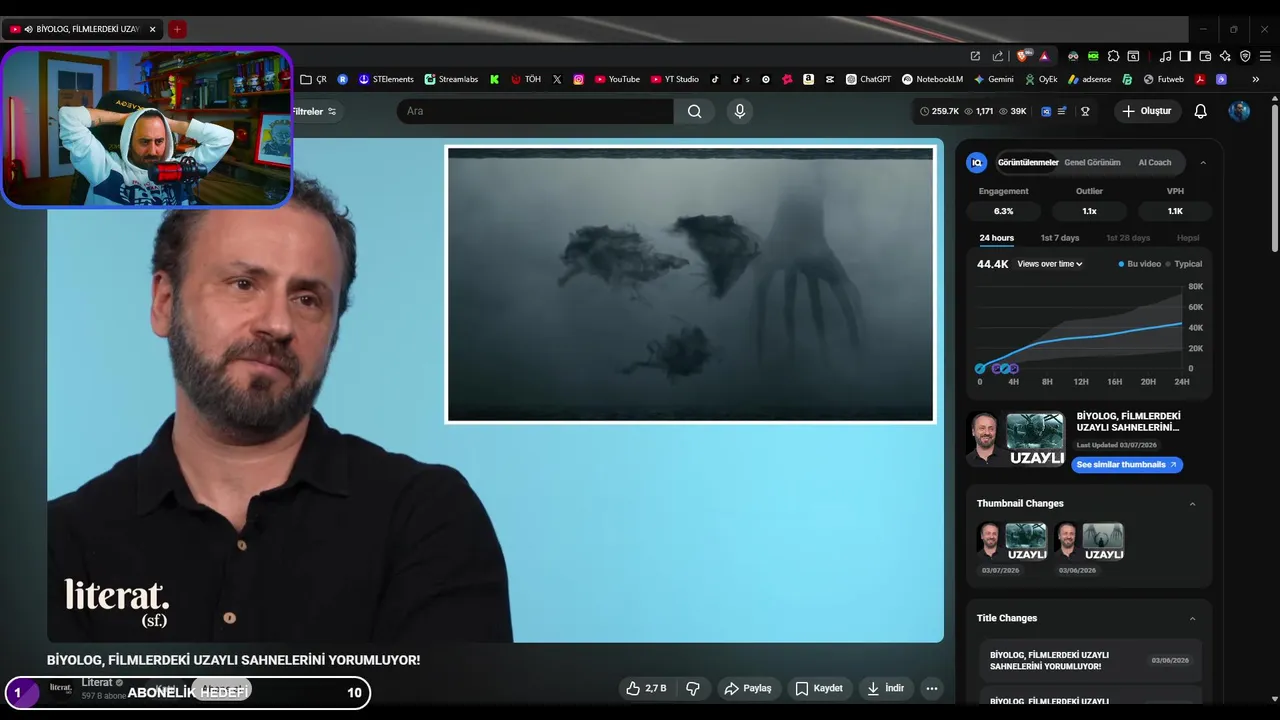1280x720 pixels.
Task: Click the page vertical scrollbar thumb
Action: coord(1274,180)
